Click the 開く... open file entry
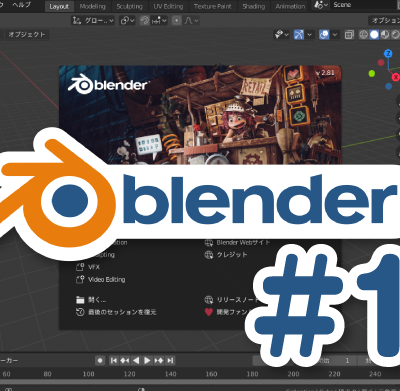Screen dimensions: 400x391 [97, 300]
